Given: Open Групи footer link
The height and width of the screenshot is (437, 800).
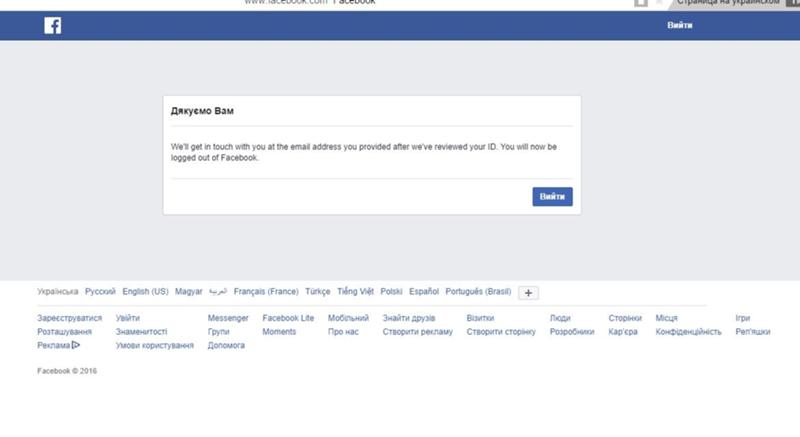Looking at the screenshot, I should 218,332.
